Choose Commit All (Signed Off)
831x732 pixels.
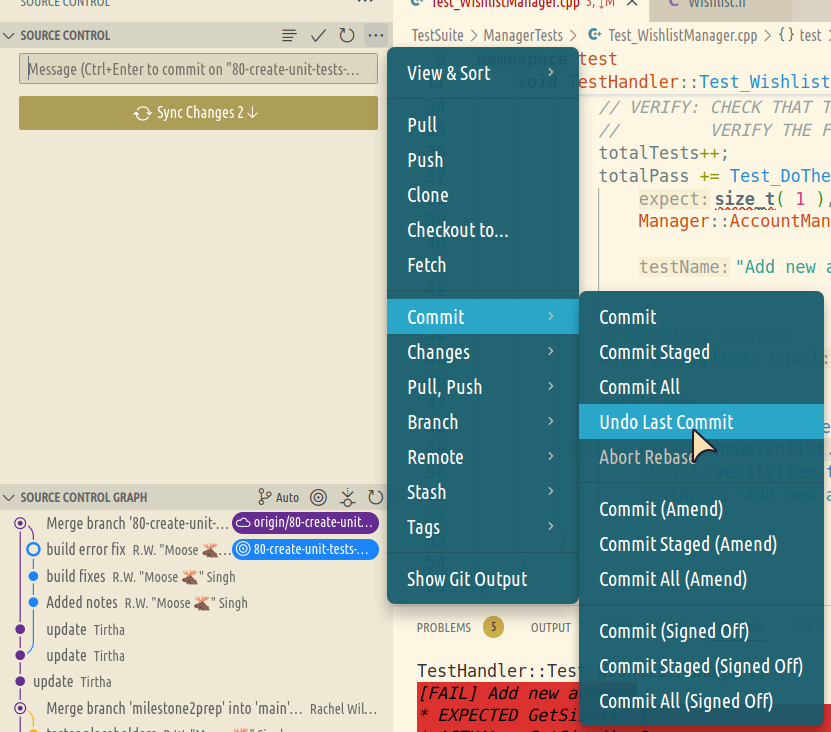coord(701,701)
